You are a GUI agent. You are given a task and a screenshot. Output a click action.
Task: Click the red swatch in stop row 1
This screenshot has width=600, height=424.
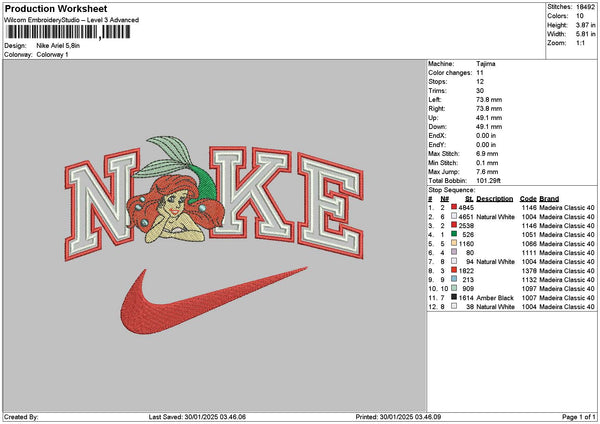pos(454,207)
